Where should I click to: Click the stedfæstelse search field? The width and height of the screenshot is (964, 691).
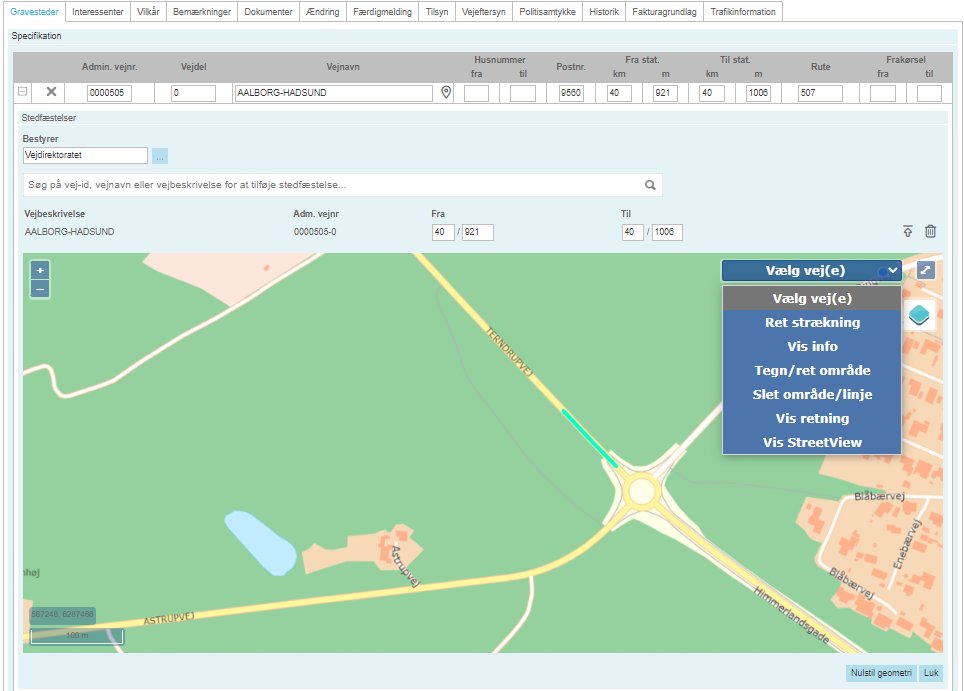[x=330, y=185]
